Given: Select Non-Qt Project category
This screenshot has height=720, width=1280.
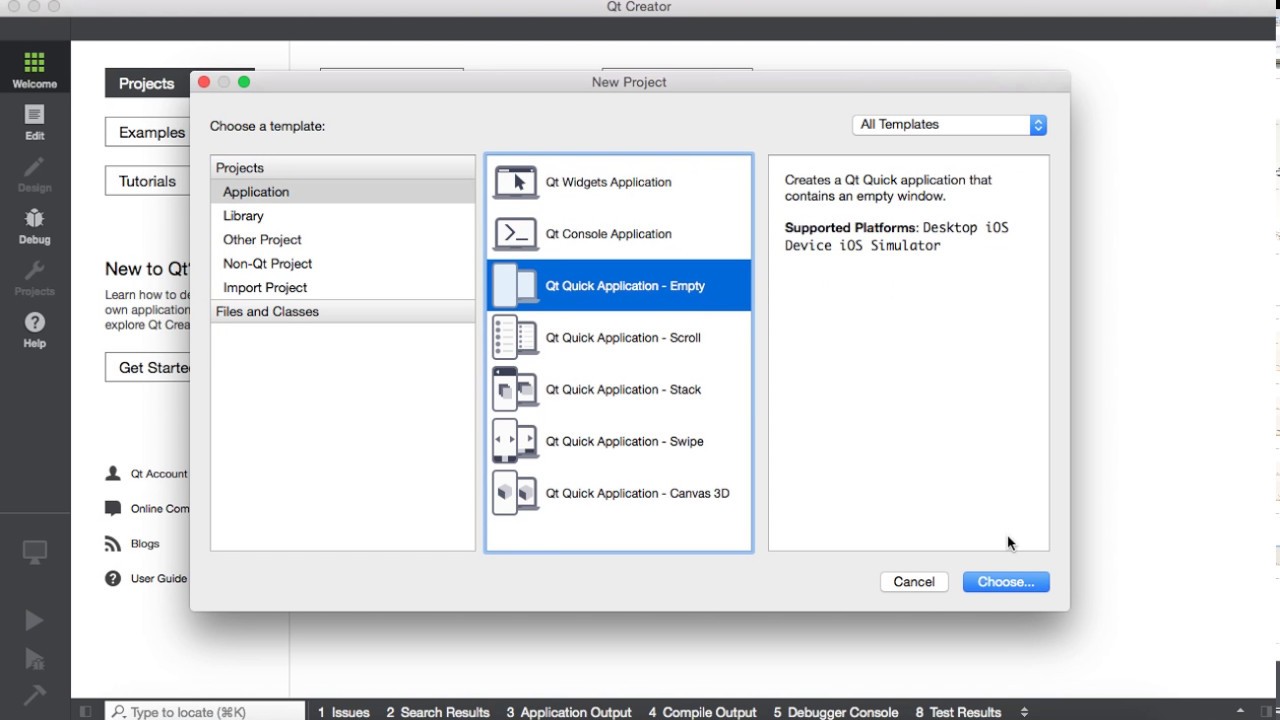Looking at the screenshot, I should [343, 264].
